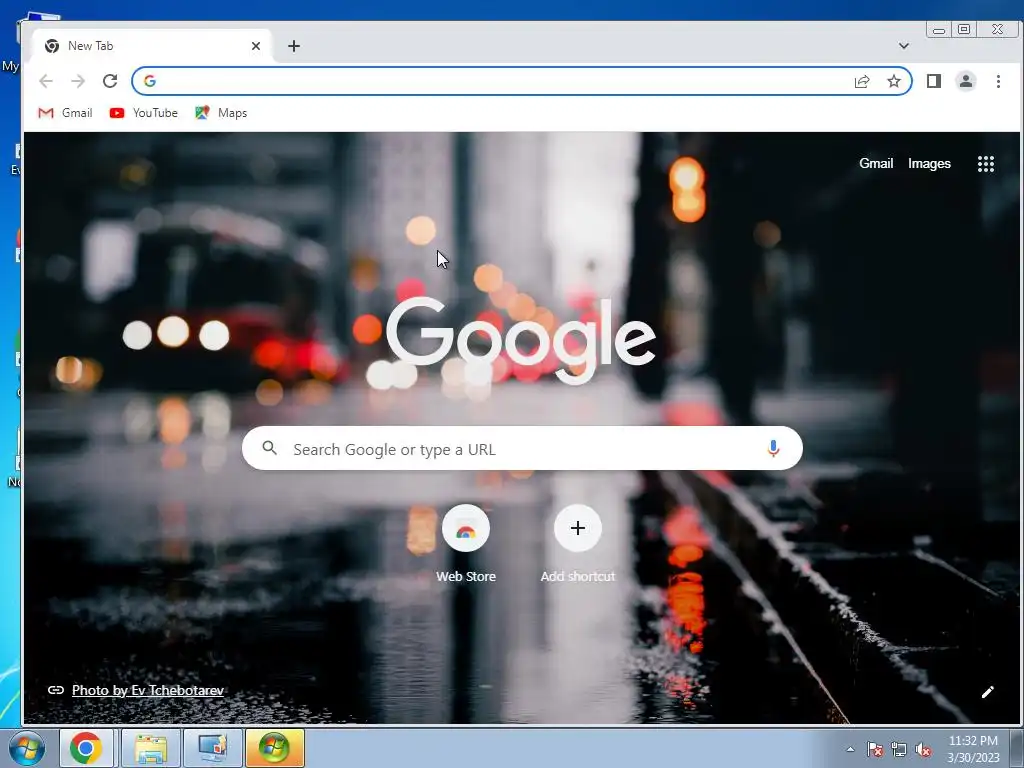Click the Images link on the page
This screenshot has width=1024, height=768.
click(929, 163)
